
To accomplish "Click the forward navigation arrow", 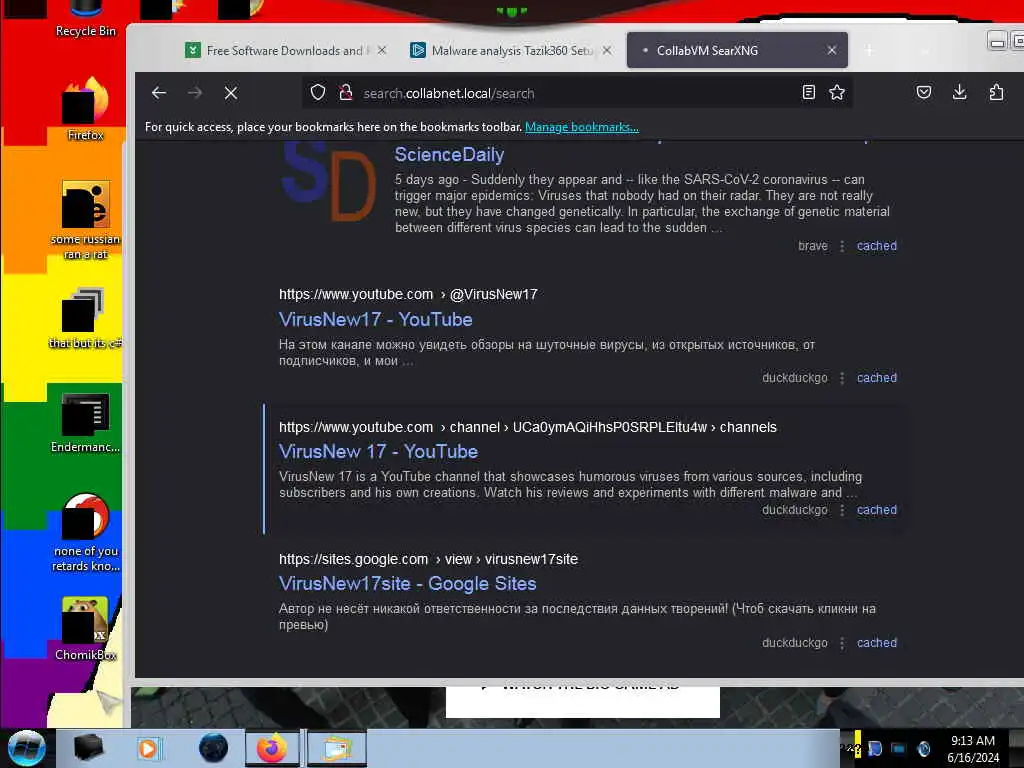I will [195, 93].
